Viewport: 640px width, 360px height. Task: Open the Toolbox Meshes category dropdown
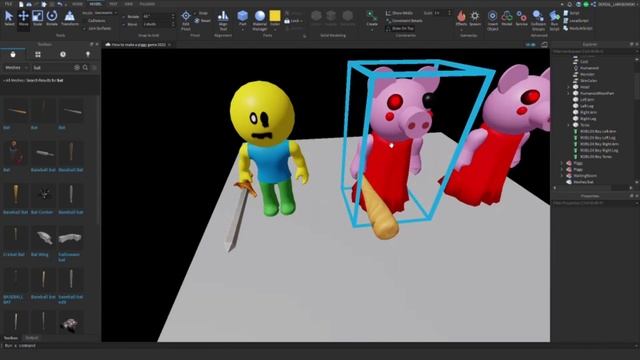click(x=16, y=67)
